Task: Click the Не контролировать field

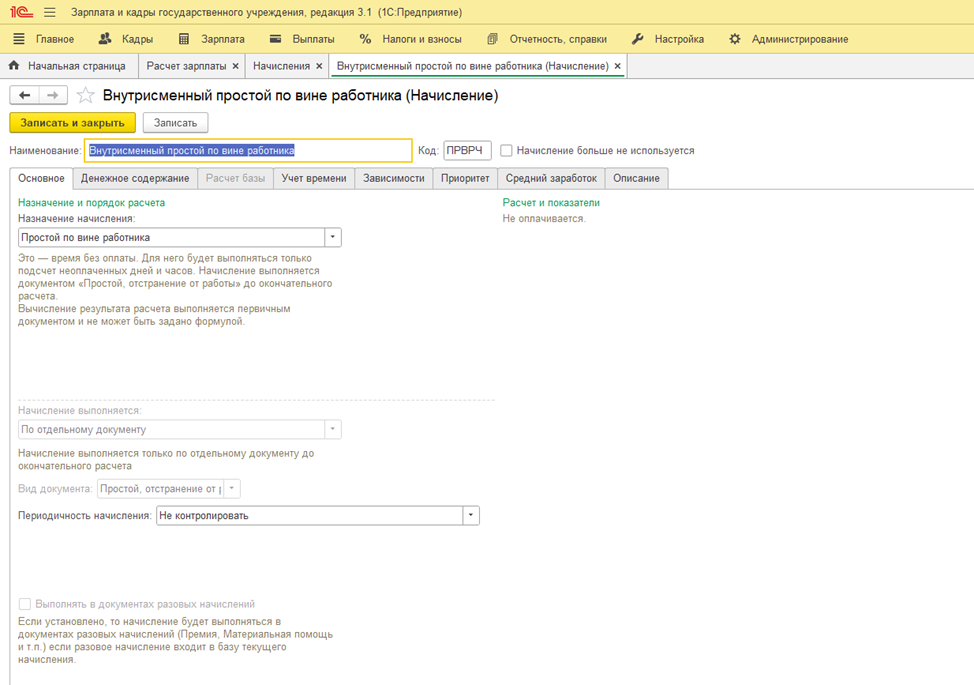Action: [x=309, y=515]
